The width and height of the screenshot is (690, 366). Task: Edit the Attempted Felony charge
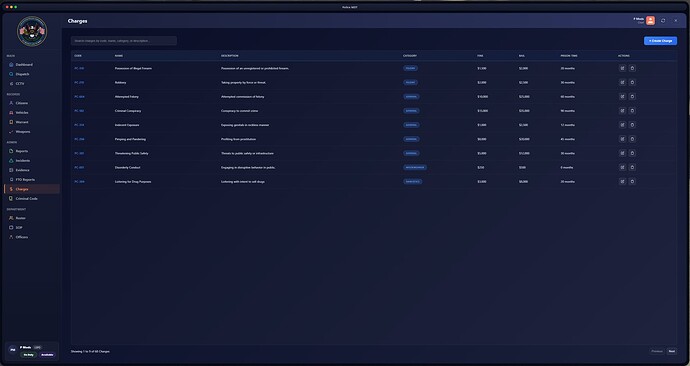pyautogui.click(x=622, y=96)
